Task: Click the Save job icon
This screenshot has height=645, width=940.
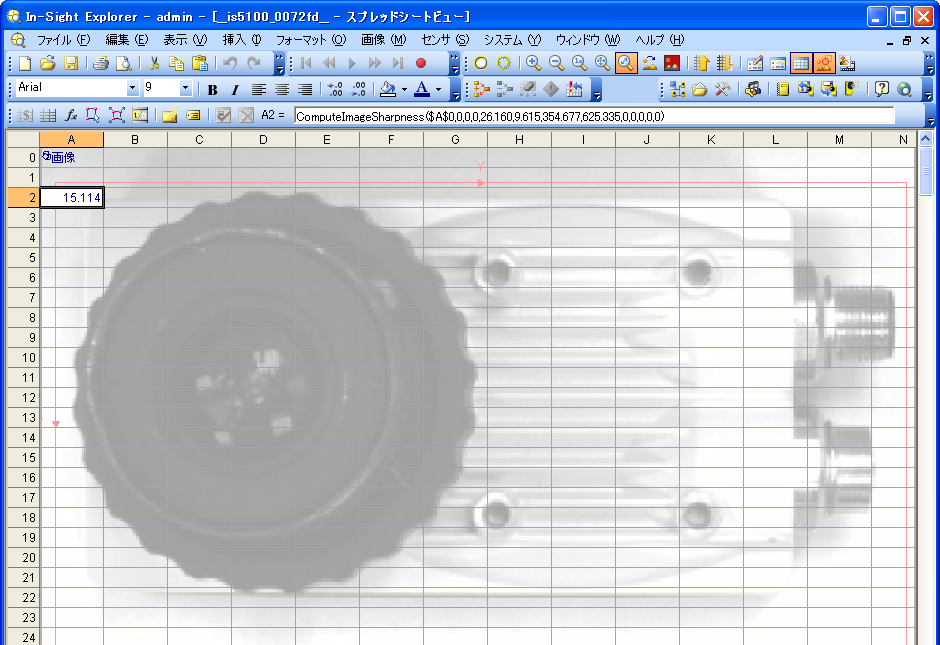Action: pyautogui.click(x=71, y=63)
